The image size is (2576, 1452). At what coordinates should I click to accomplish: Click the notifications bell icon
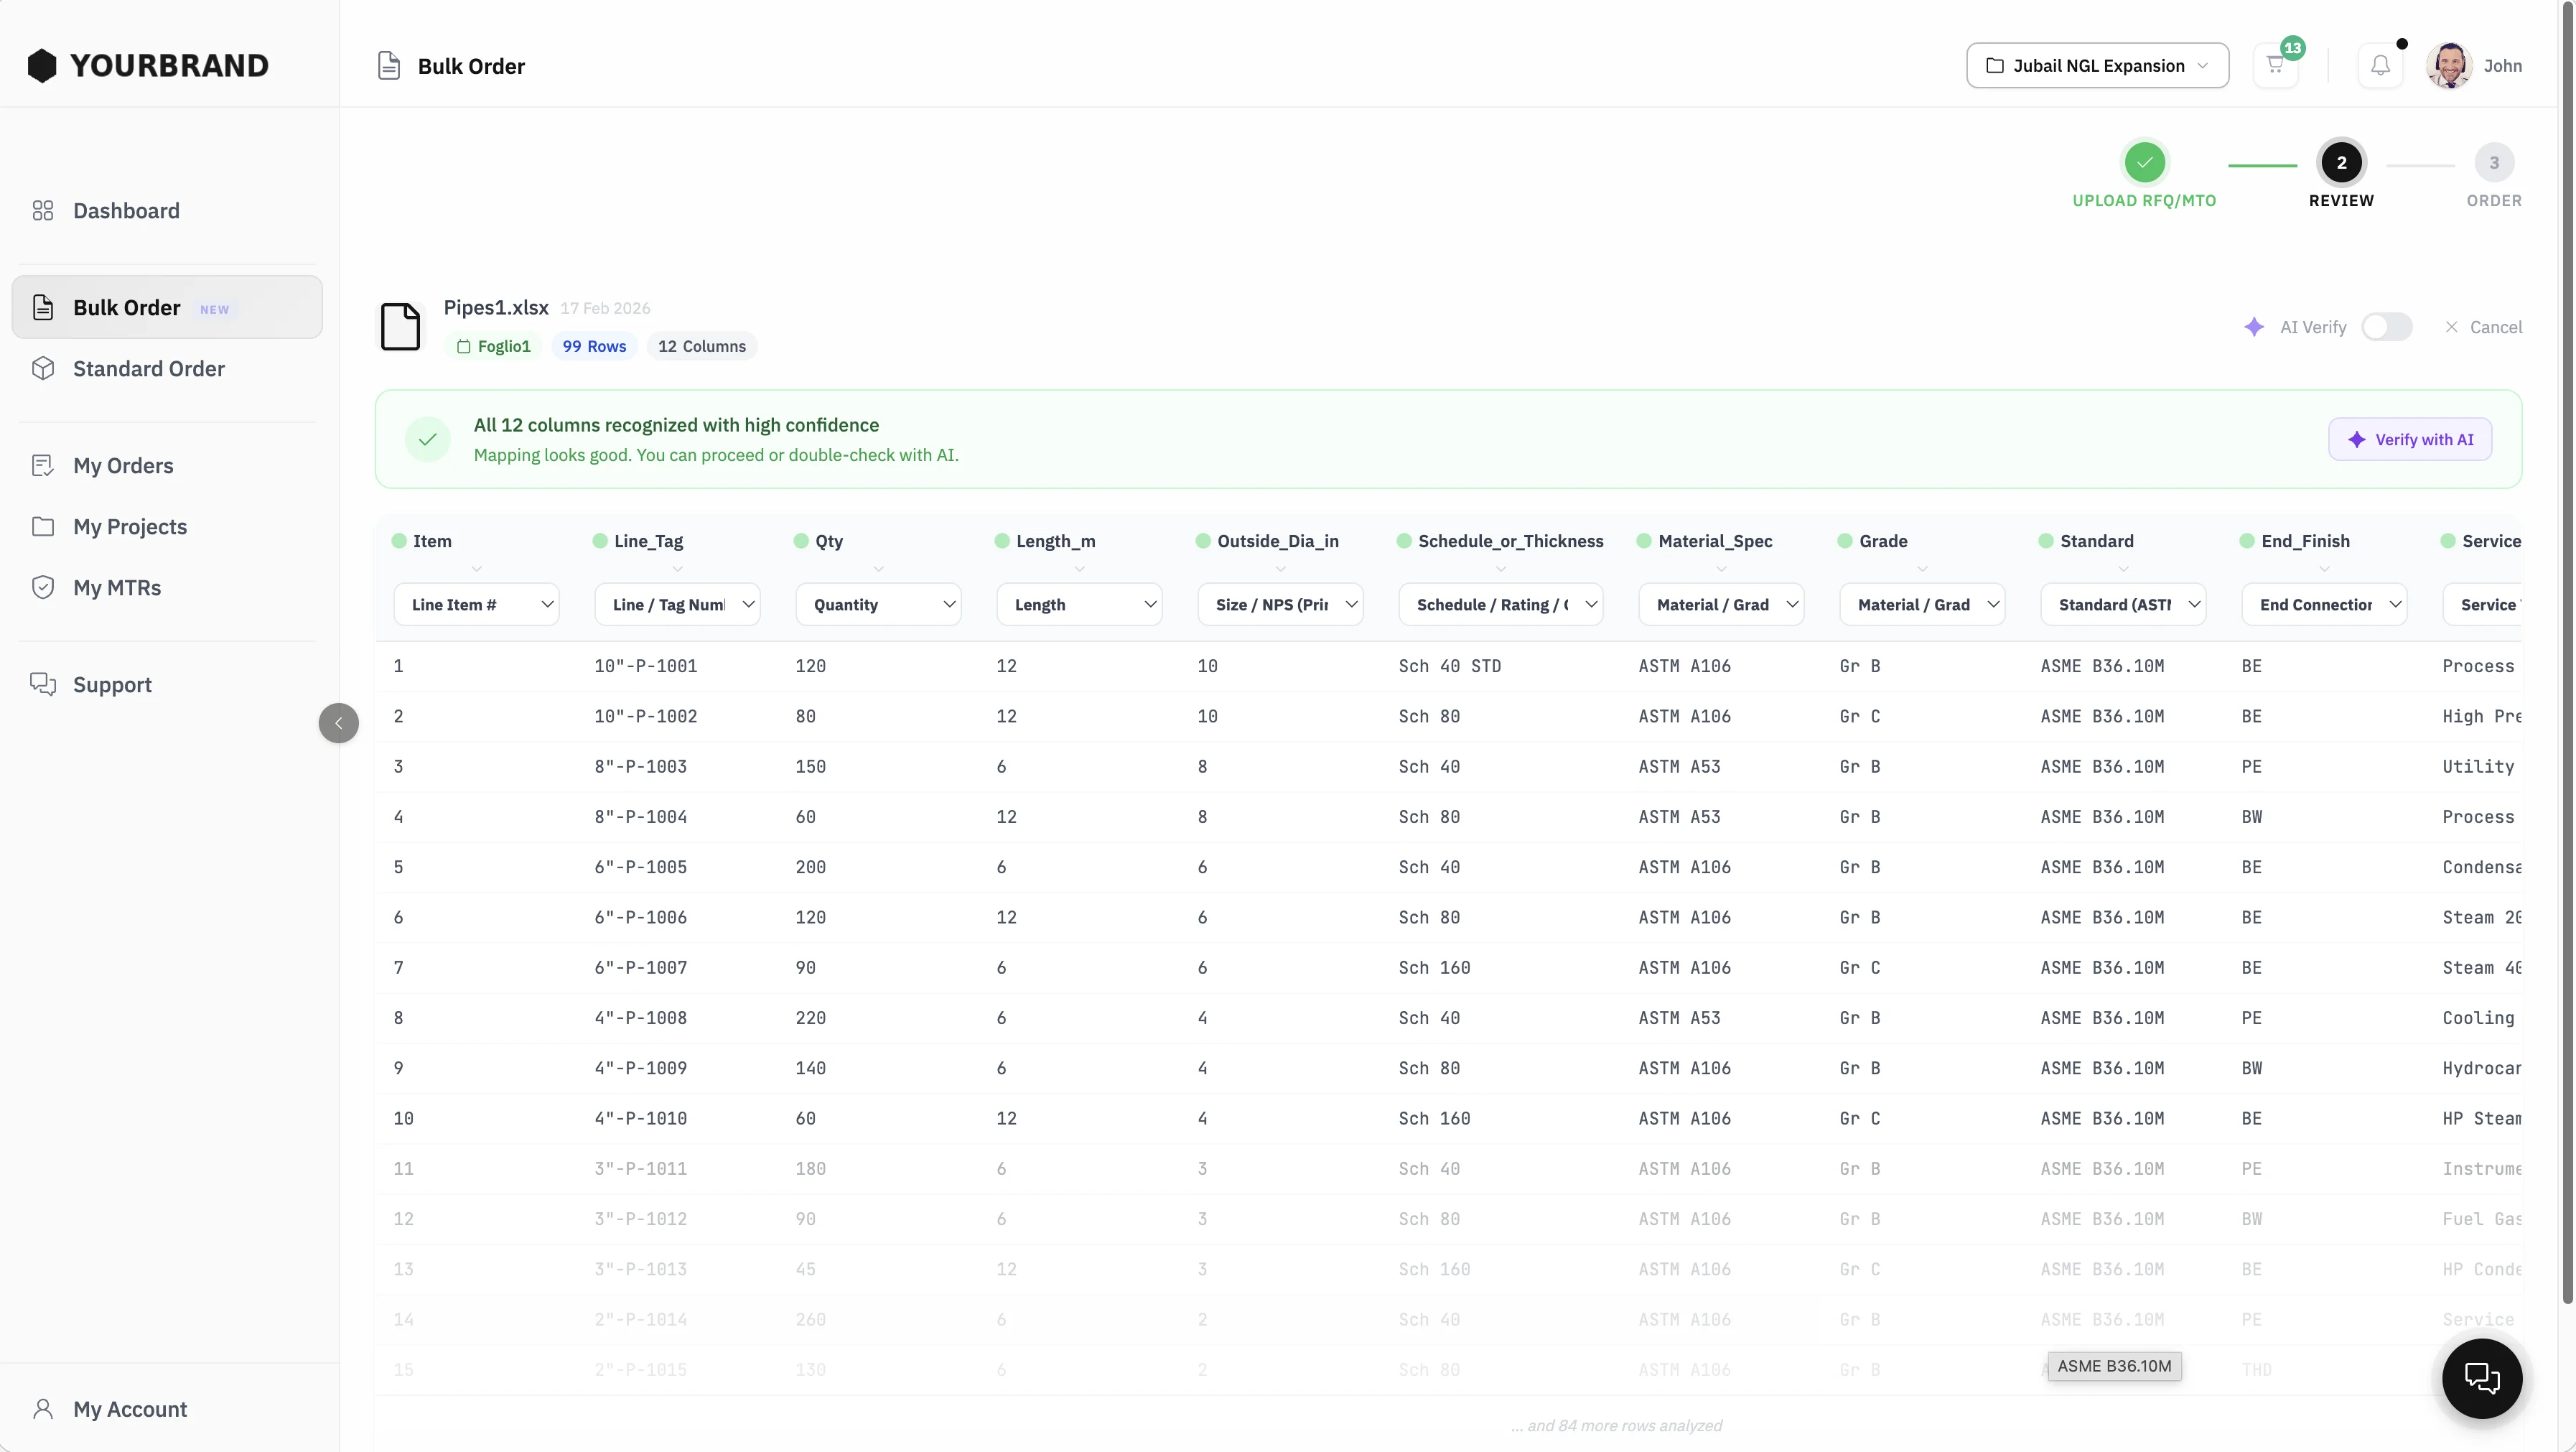point(2381,64)
